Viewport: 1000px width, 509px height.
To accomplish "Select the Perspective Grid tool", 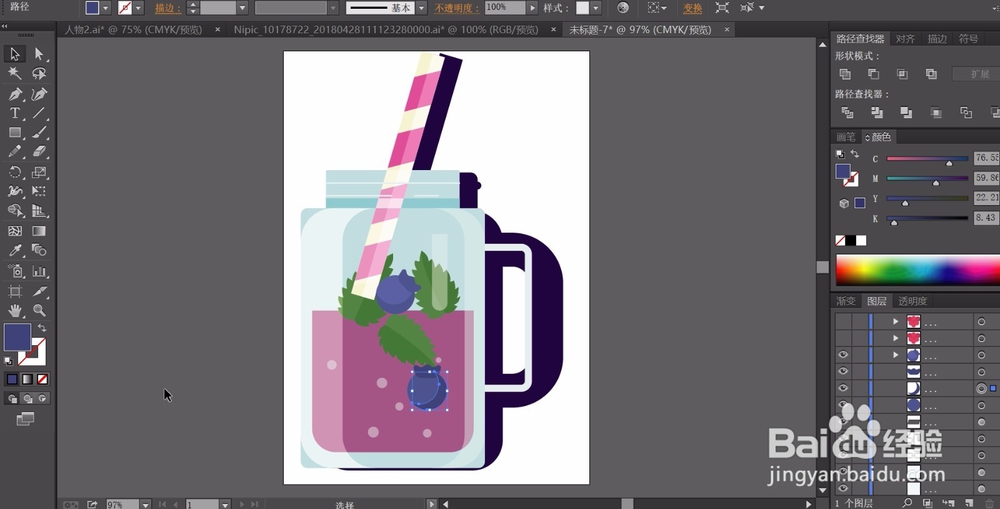I will 39,210.
